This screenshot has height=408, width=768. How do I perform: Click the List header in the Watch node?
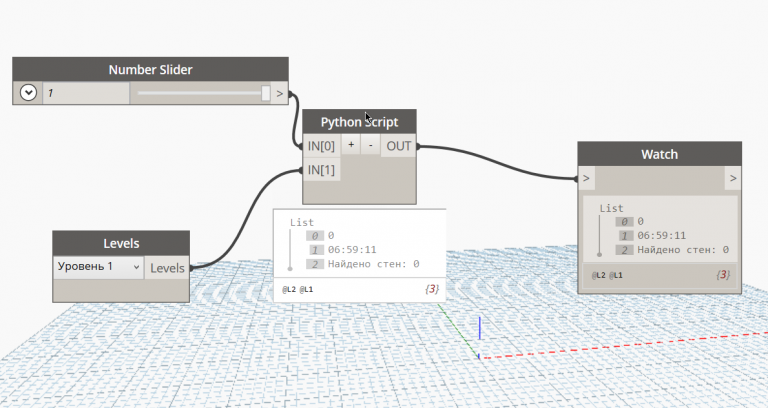(611, 208)
